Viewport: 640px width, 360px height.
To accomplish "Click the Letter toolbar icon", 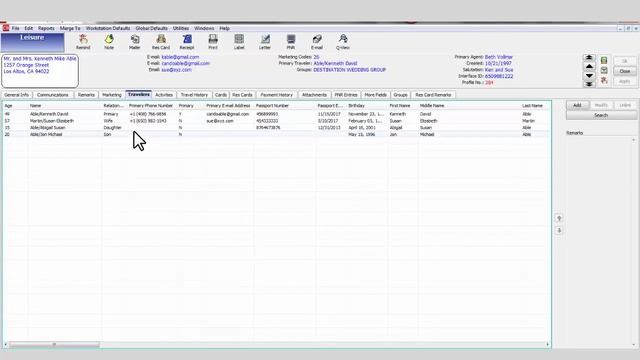I will 265,42.
